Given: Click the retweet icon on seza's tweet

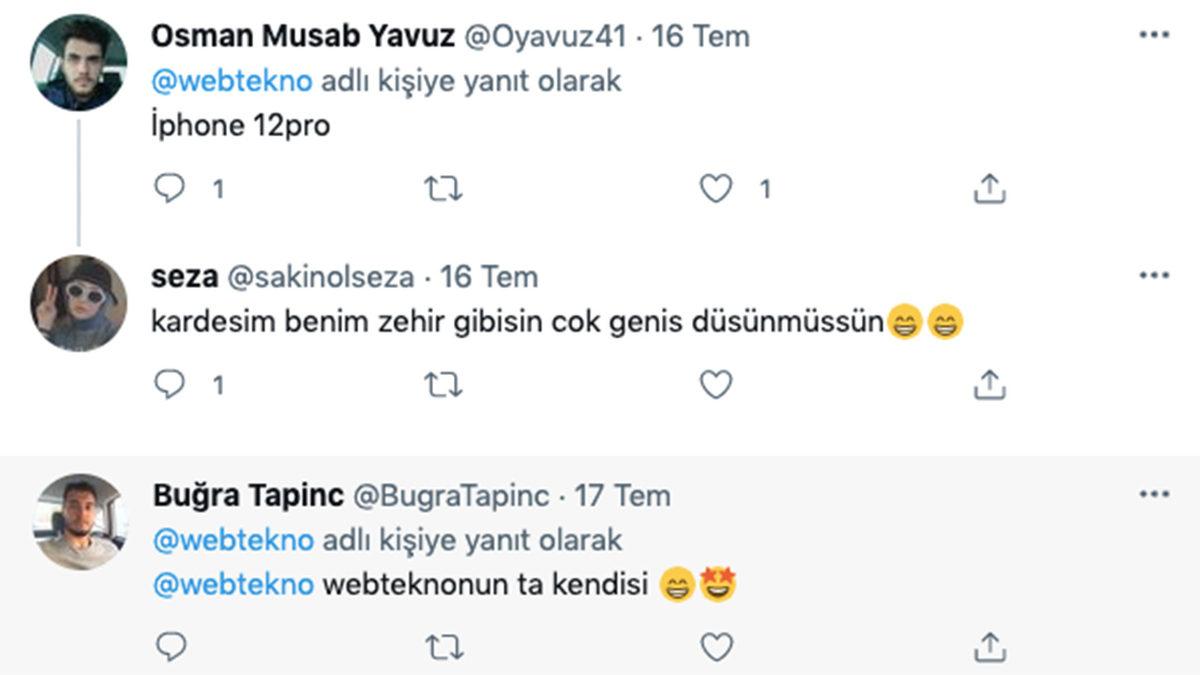Looking at the screenshot, I should click(x=444, y=382).
